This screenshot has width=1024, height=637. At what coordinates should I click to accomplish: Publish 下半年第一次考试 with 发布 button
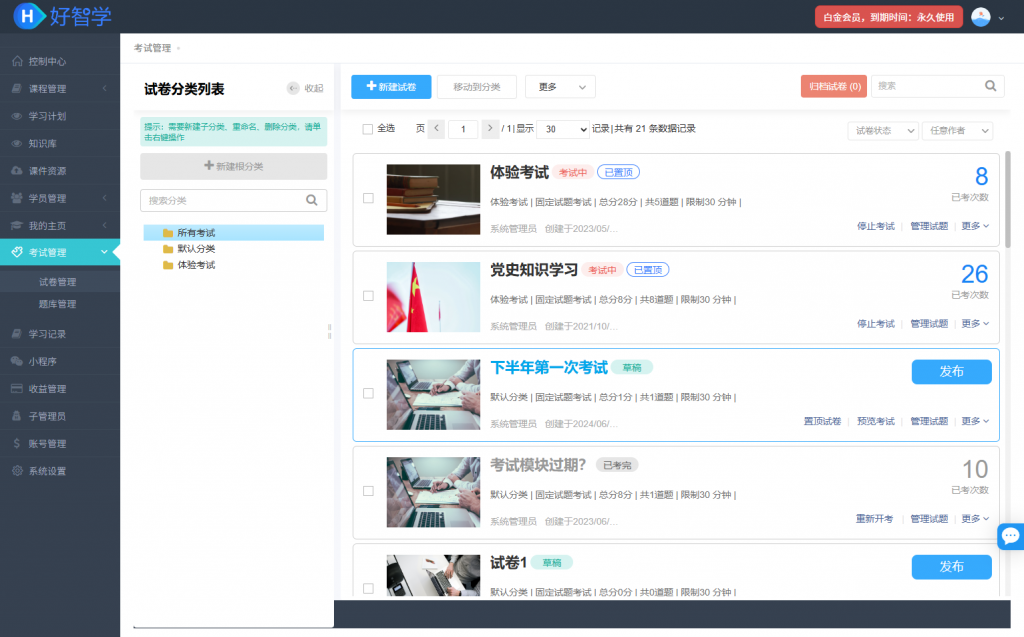point(951,371)
